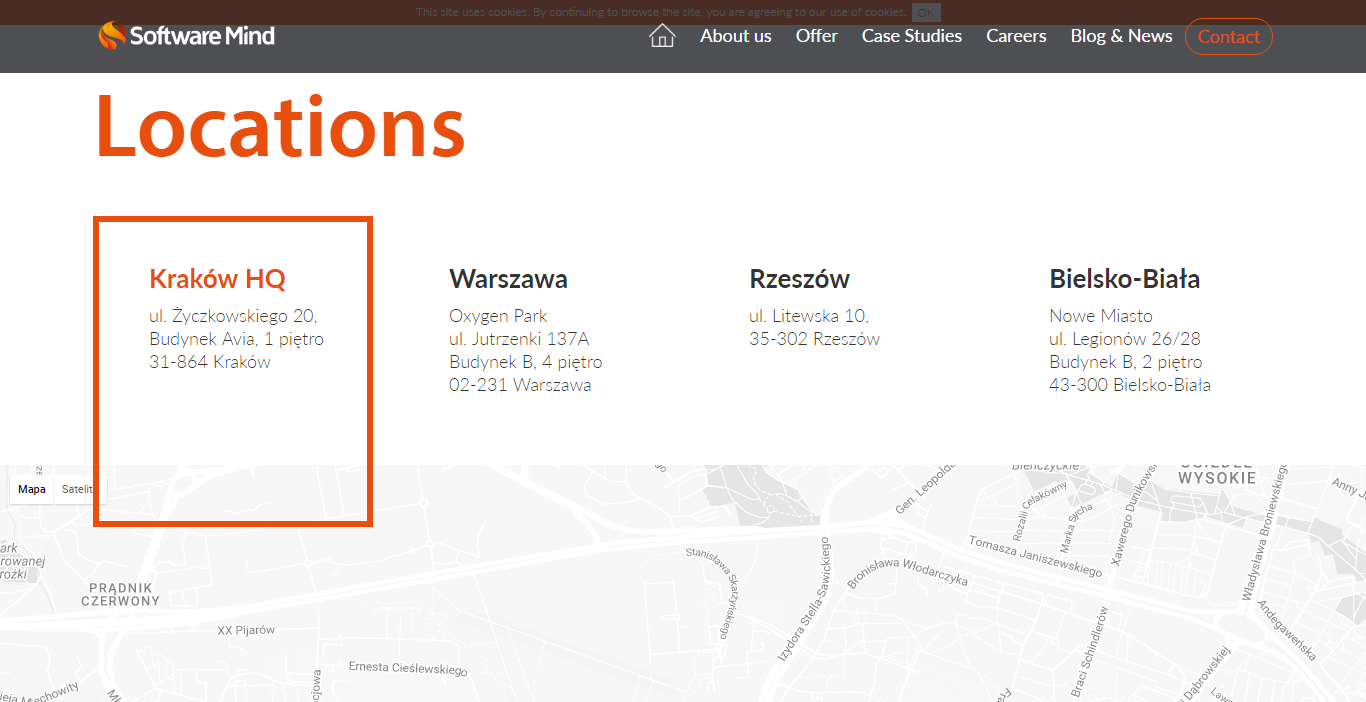Screen dimensions: 1366x702
Task: Click ul. Legionów 26/28 text
Action: (x=1125, y=339)
